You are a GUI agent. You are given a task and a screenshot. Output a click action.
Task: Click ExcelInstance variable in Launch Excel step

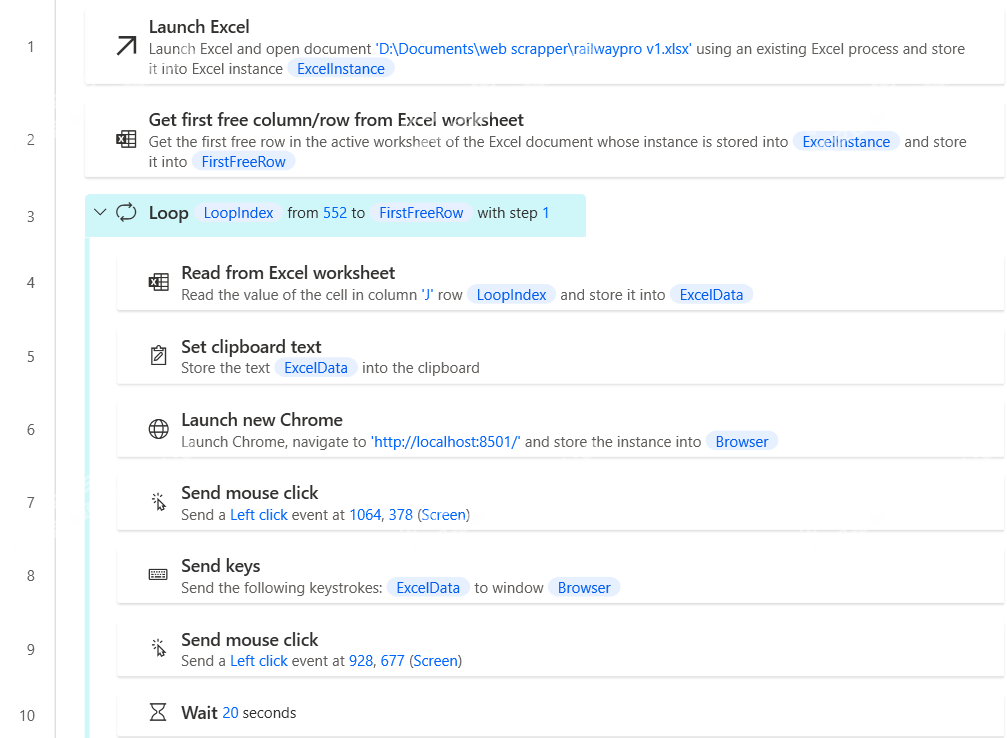tap(340, 69)
